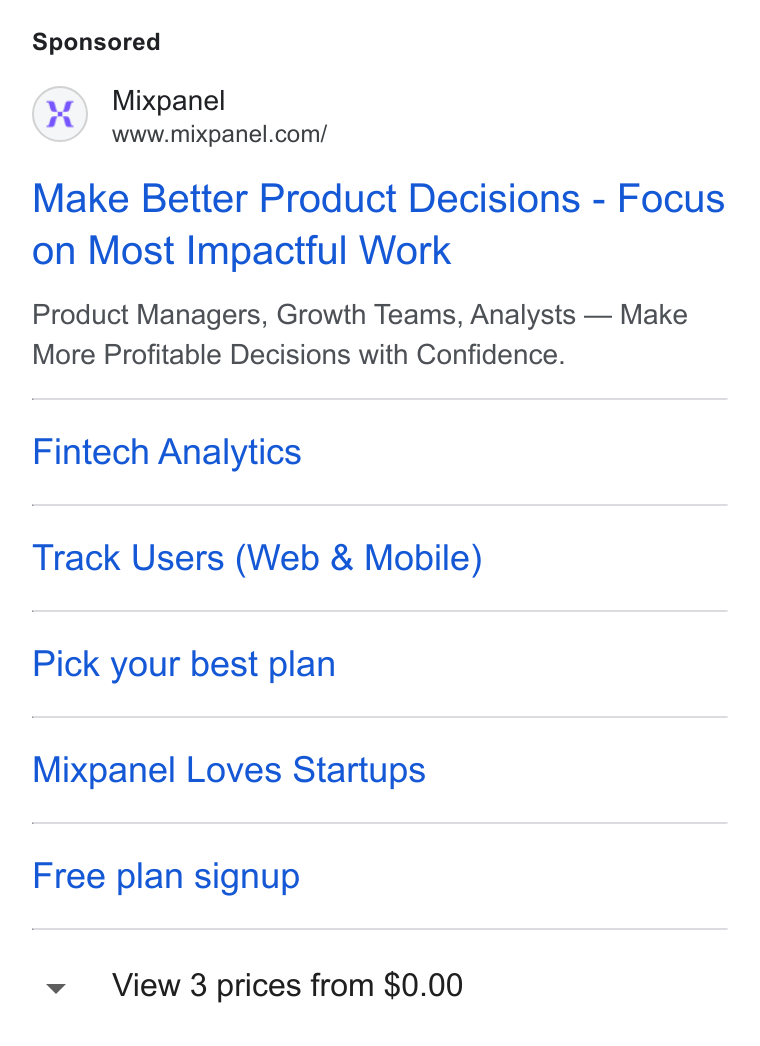Click the 'View 3 prices from $0.00' text

point(287,985)
